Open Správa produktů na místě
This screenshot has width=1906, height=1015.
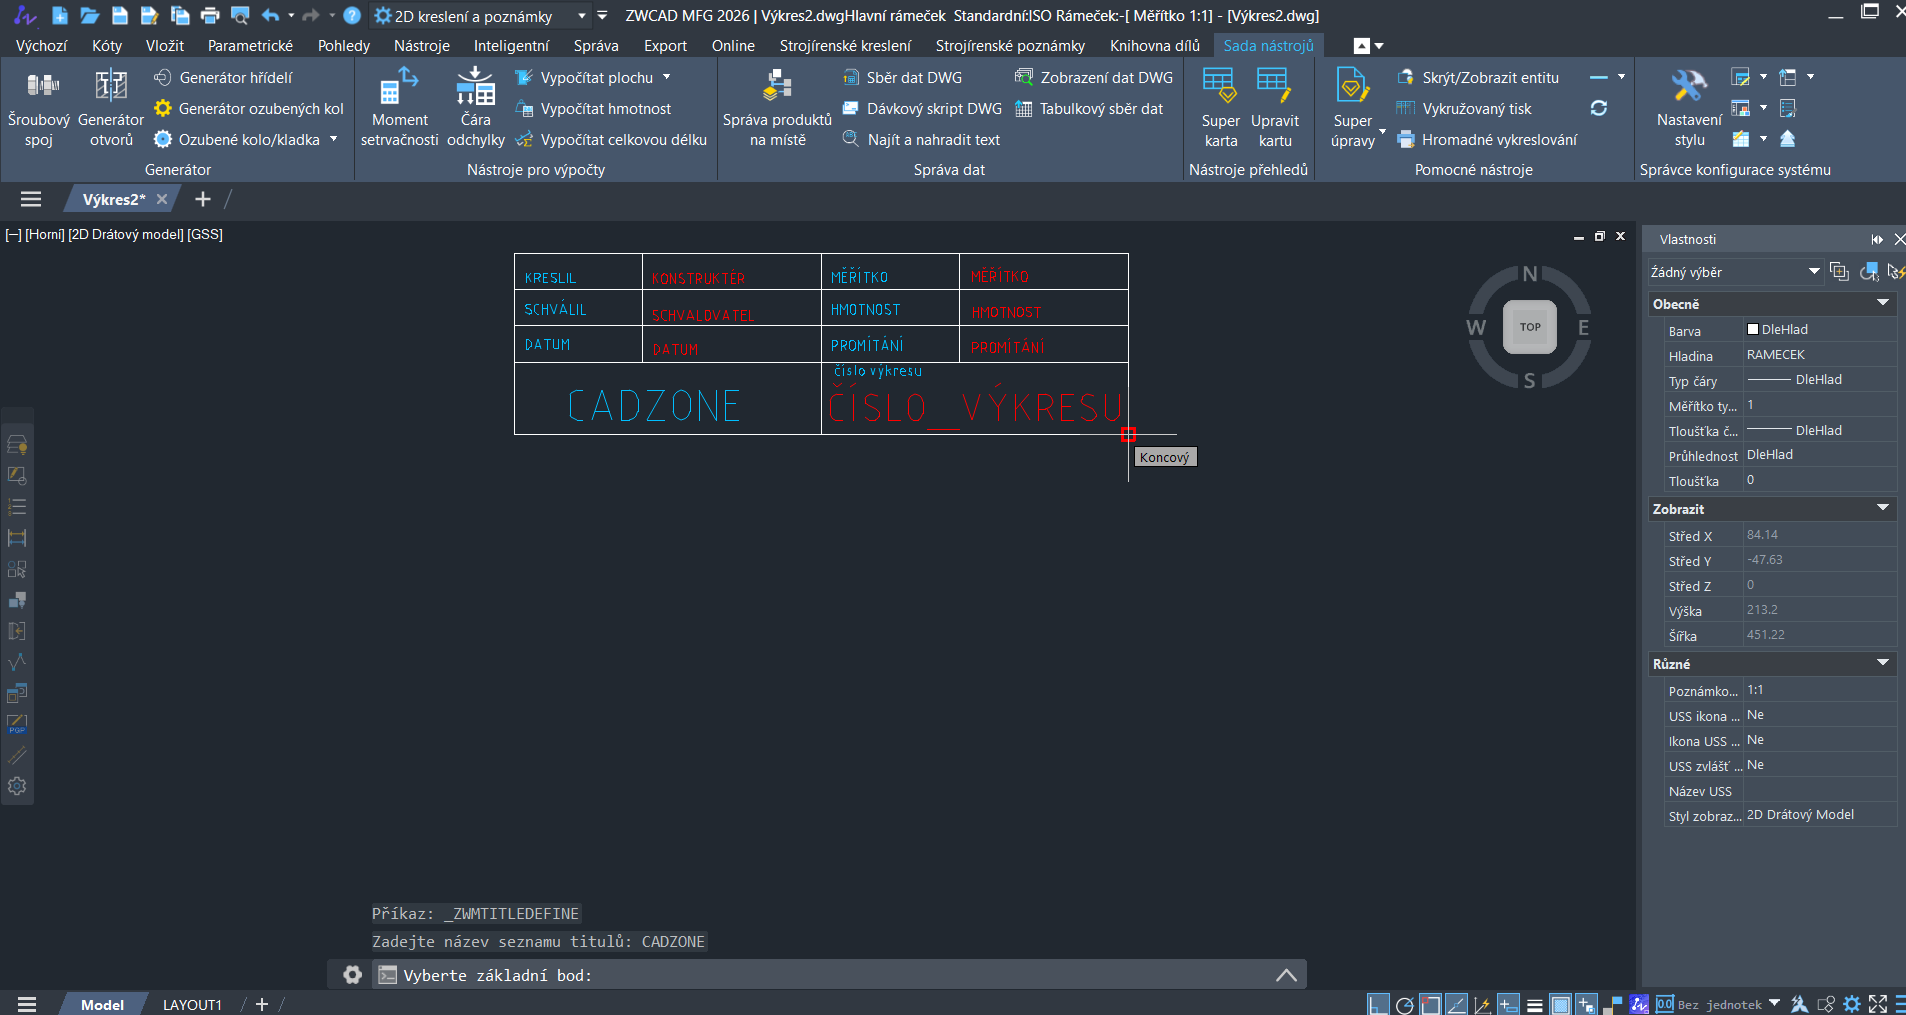(777, 108)
